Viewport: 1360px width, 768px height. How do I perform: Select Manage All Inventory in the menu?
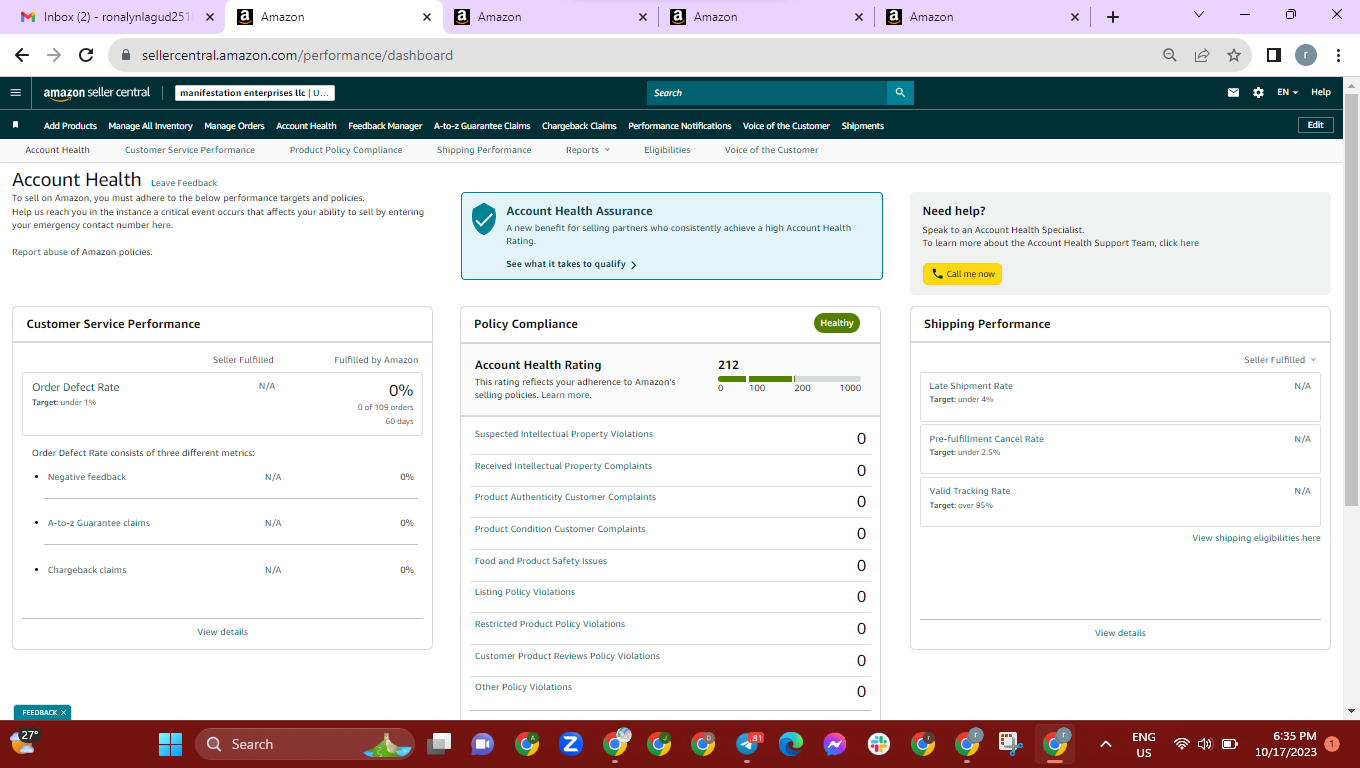click(150, 126)
